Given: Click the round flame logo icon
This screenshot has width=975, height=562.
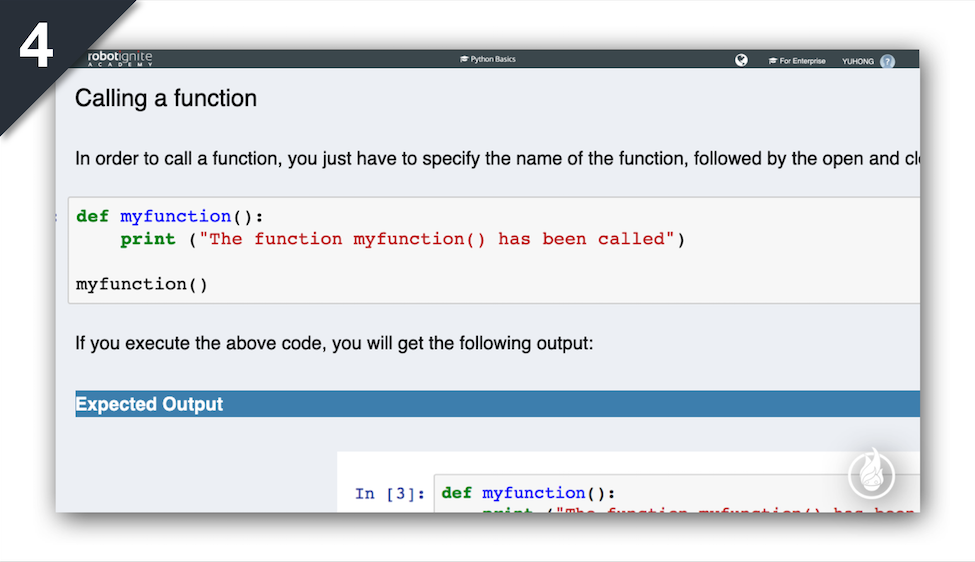Looking at the screenshot, I should 872,474.
